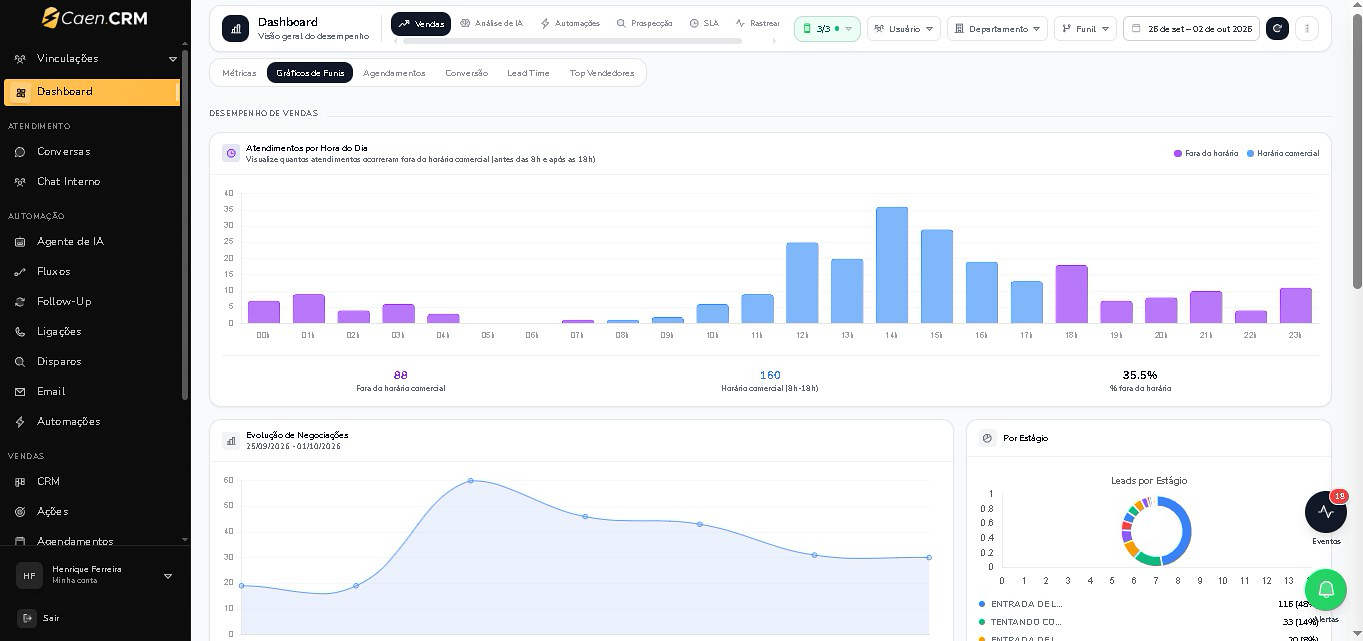Click the calendar icon in date range field
This screenshot has height=641, width=1363.
[1136, 29]
